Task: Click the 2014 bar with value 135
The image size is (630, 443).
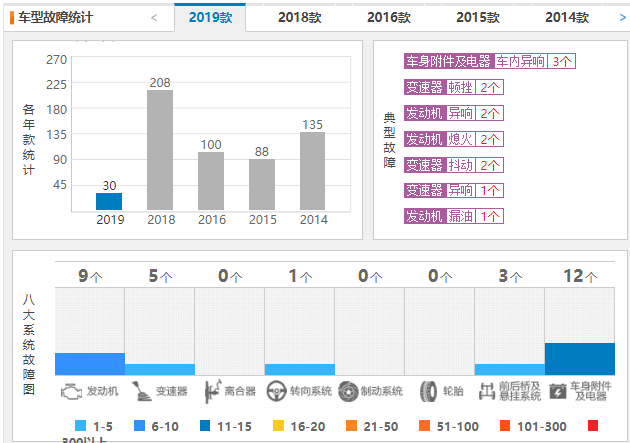Action: (313, 171)
